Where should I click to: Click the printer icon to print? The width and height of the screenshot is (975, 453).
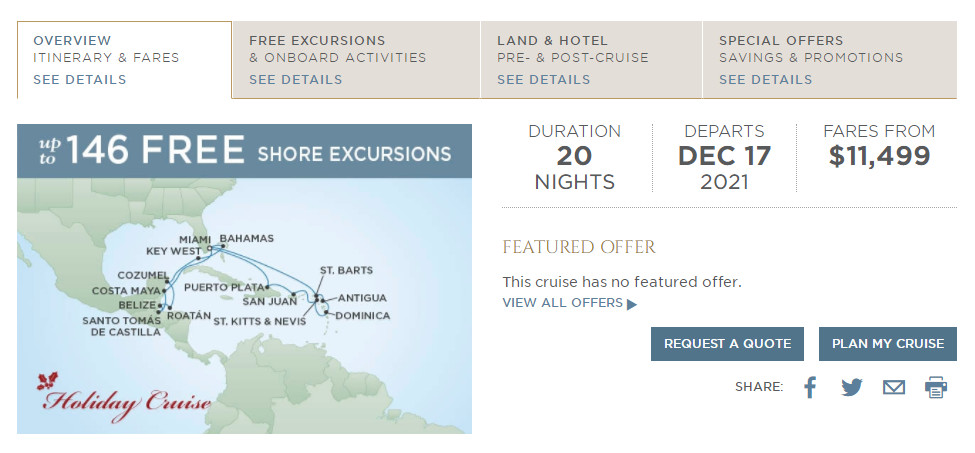click(x=935, y=387)
